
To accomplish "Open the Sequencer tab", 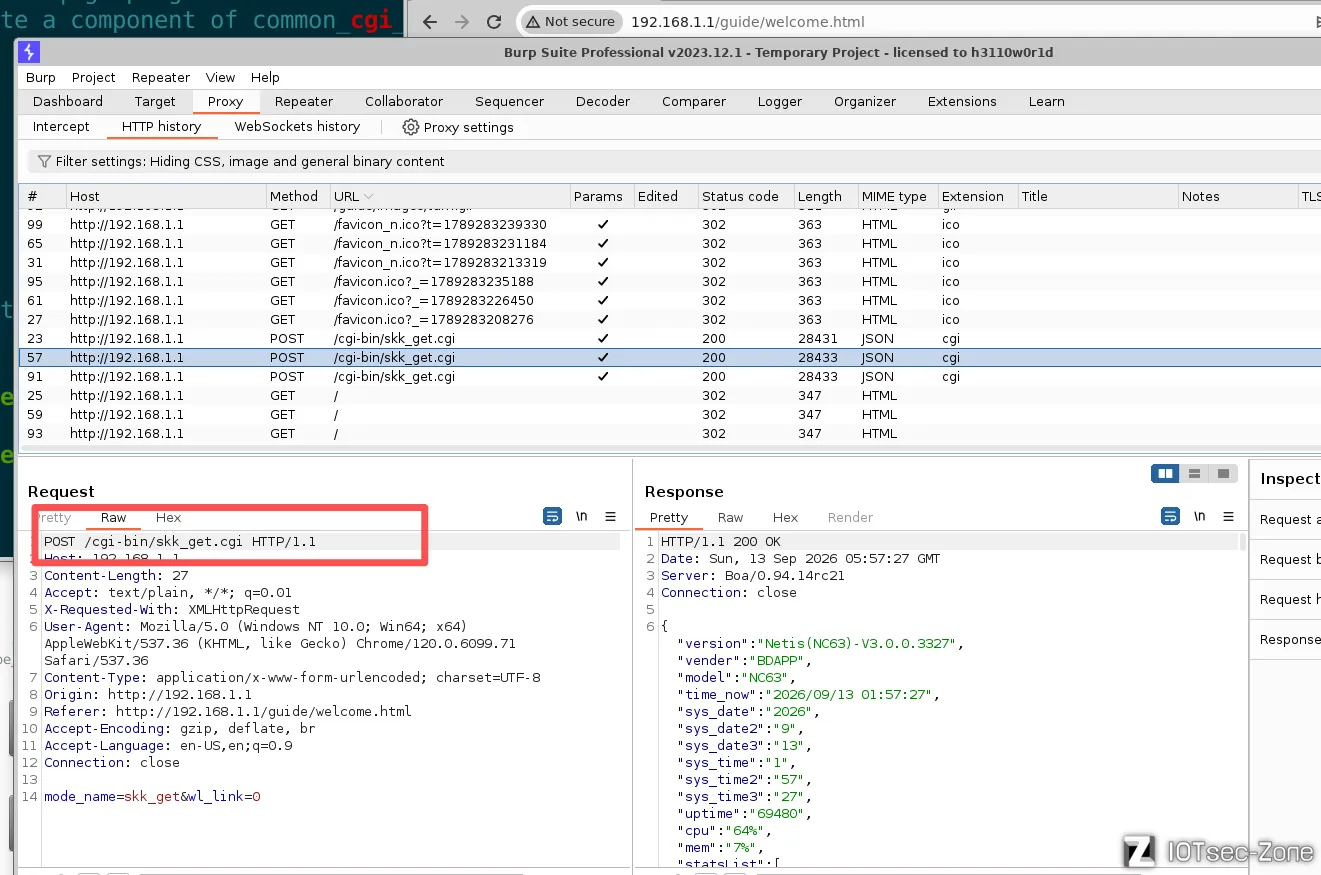I will (x=510, y=101).
